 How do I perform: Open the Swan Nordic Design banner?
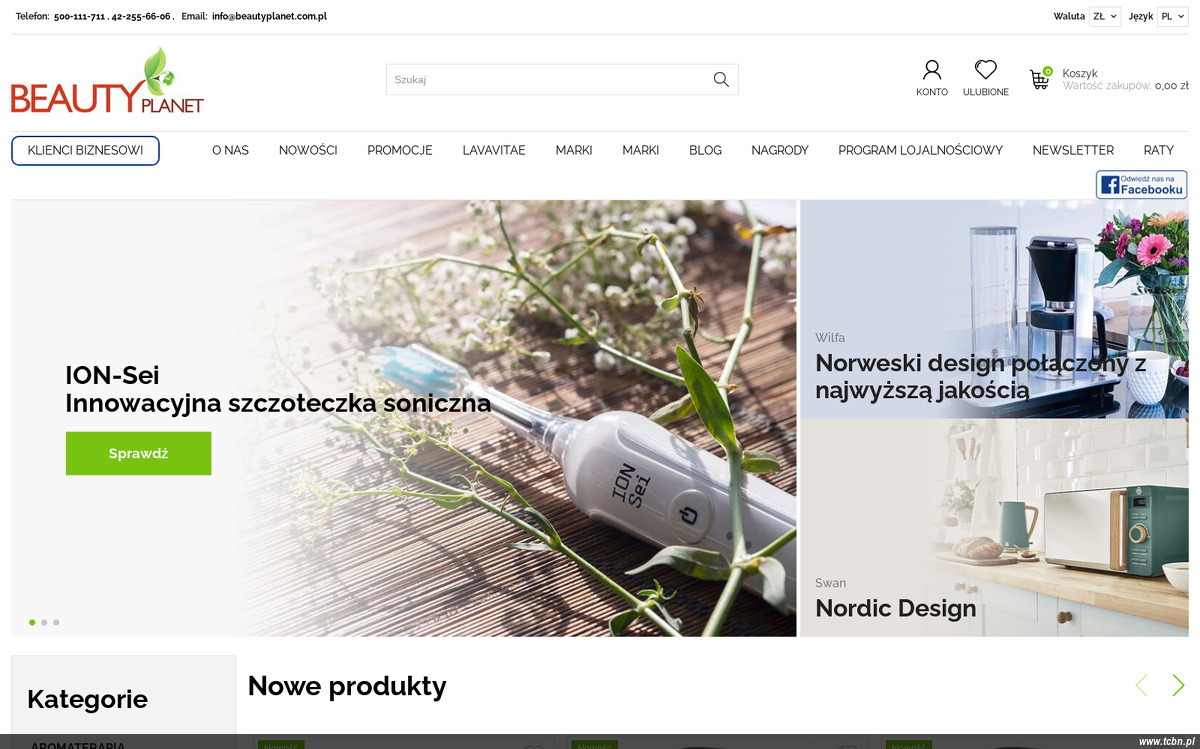tap(994, 528)
